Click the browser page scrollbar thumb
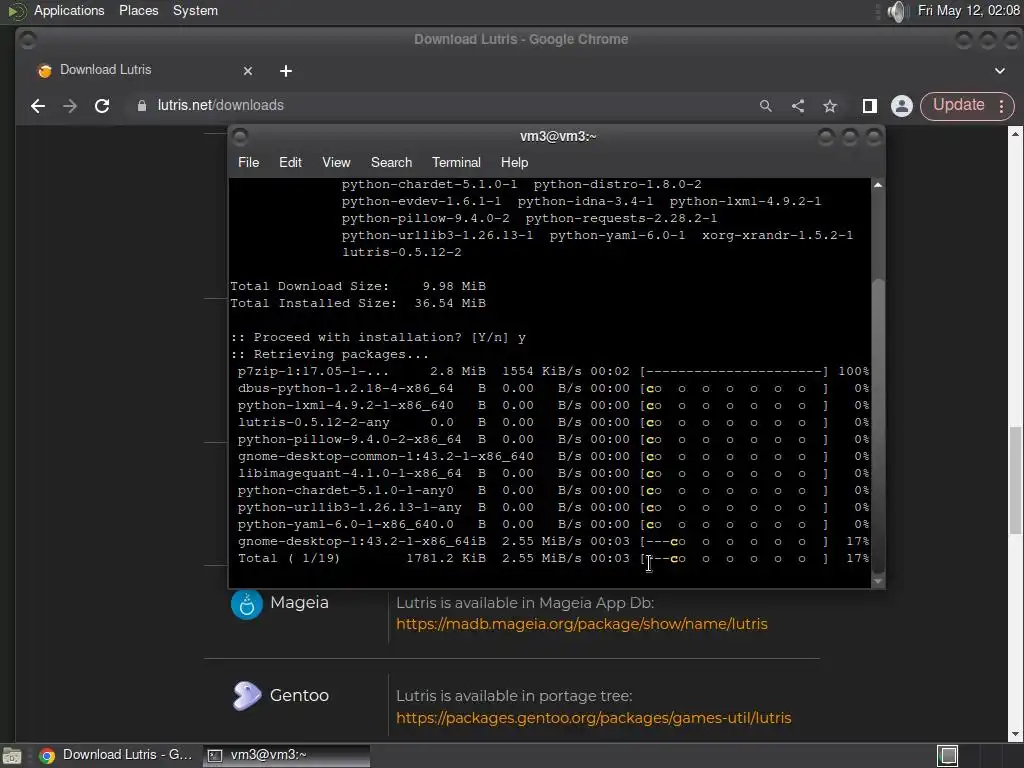The image size is (1024, 768). (1016, 480)
